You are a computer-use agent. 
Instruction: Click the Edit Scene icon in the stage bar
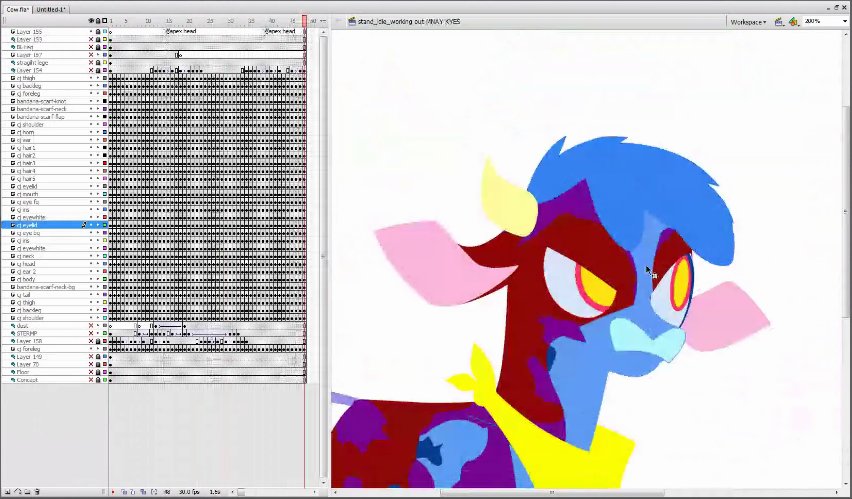pos(779,22)
